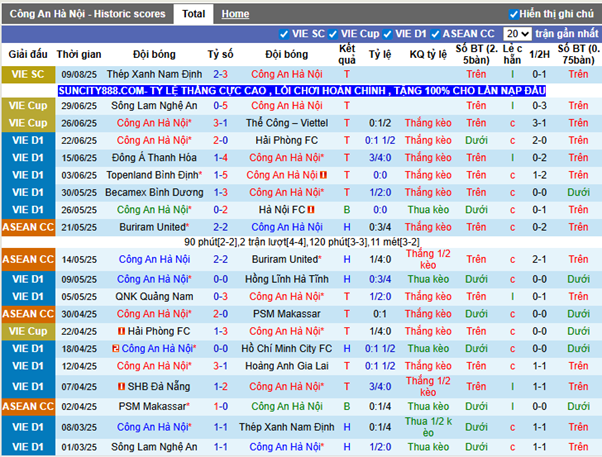Open the Home tab link
Image resolution: width=602 pixels, height=457 pixels.
coord(235,14)
